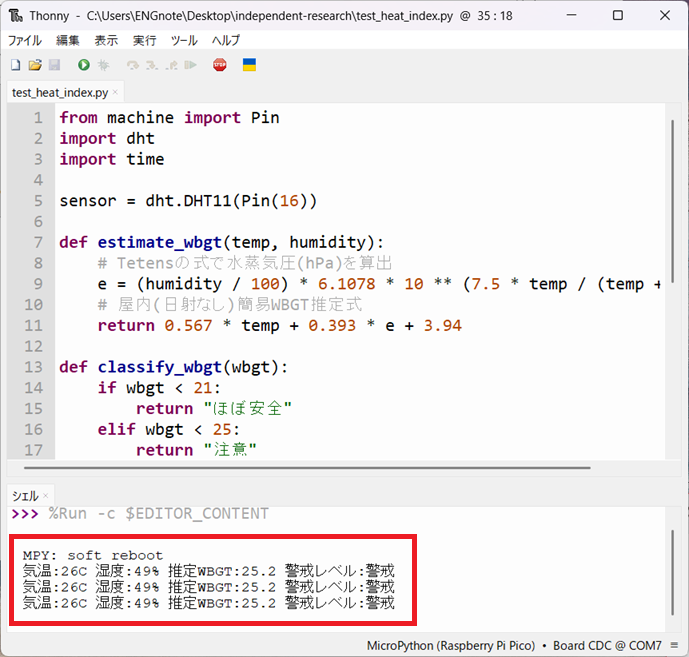The width and height of the screenshot is (689, 657).
Task: Open the ヘルプ menu
Action: point(226,40)
